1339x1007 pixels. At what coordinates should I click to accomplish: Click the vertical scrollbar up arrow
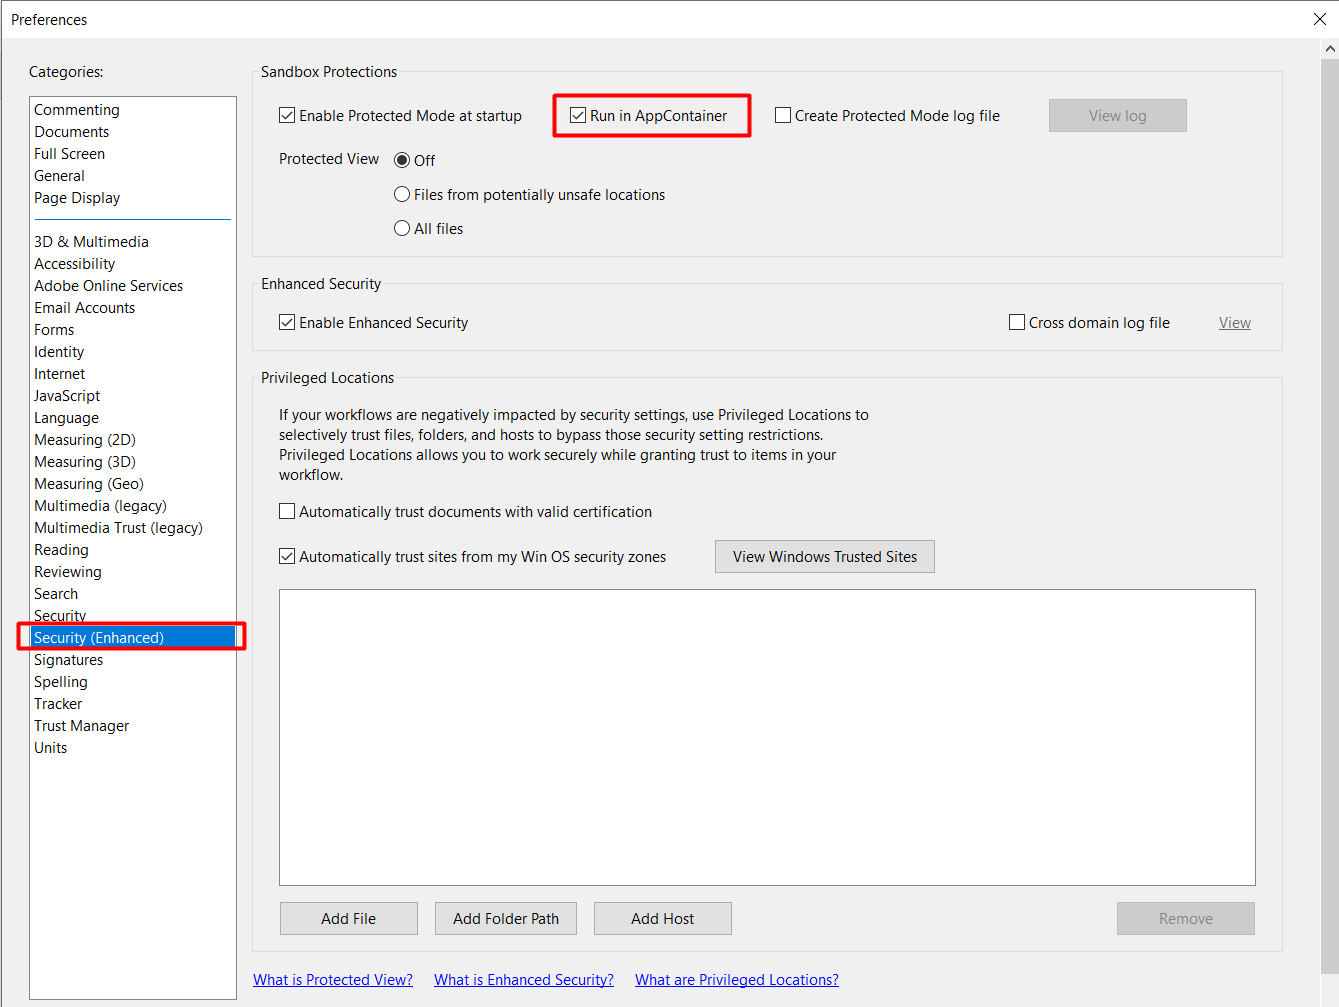coord(1330,46)
